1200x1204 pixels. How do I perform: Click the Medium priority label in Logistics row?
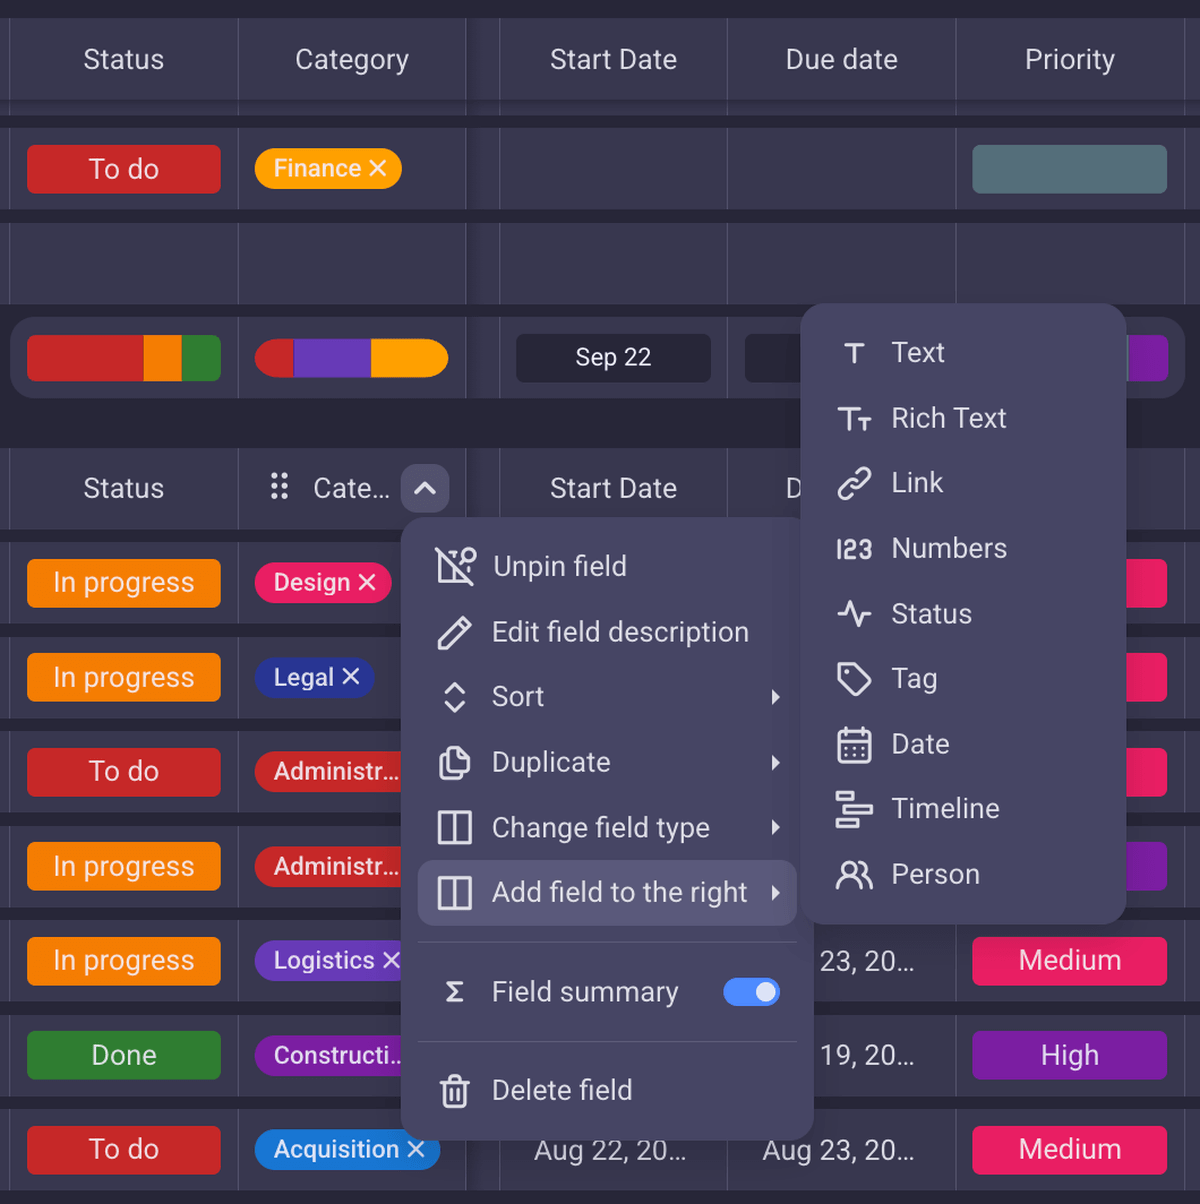point(1069,961)
